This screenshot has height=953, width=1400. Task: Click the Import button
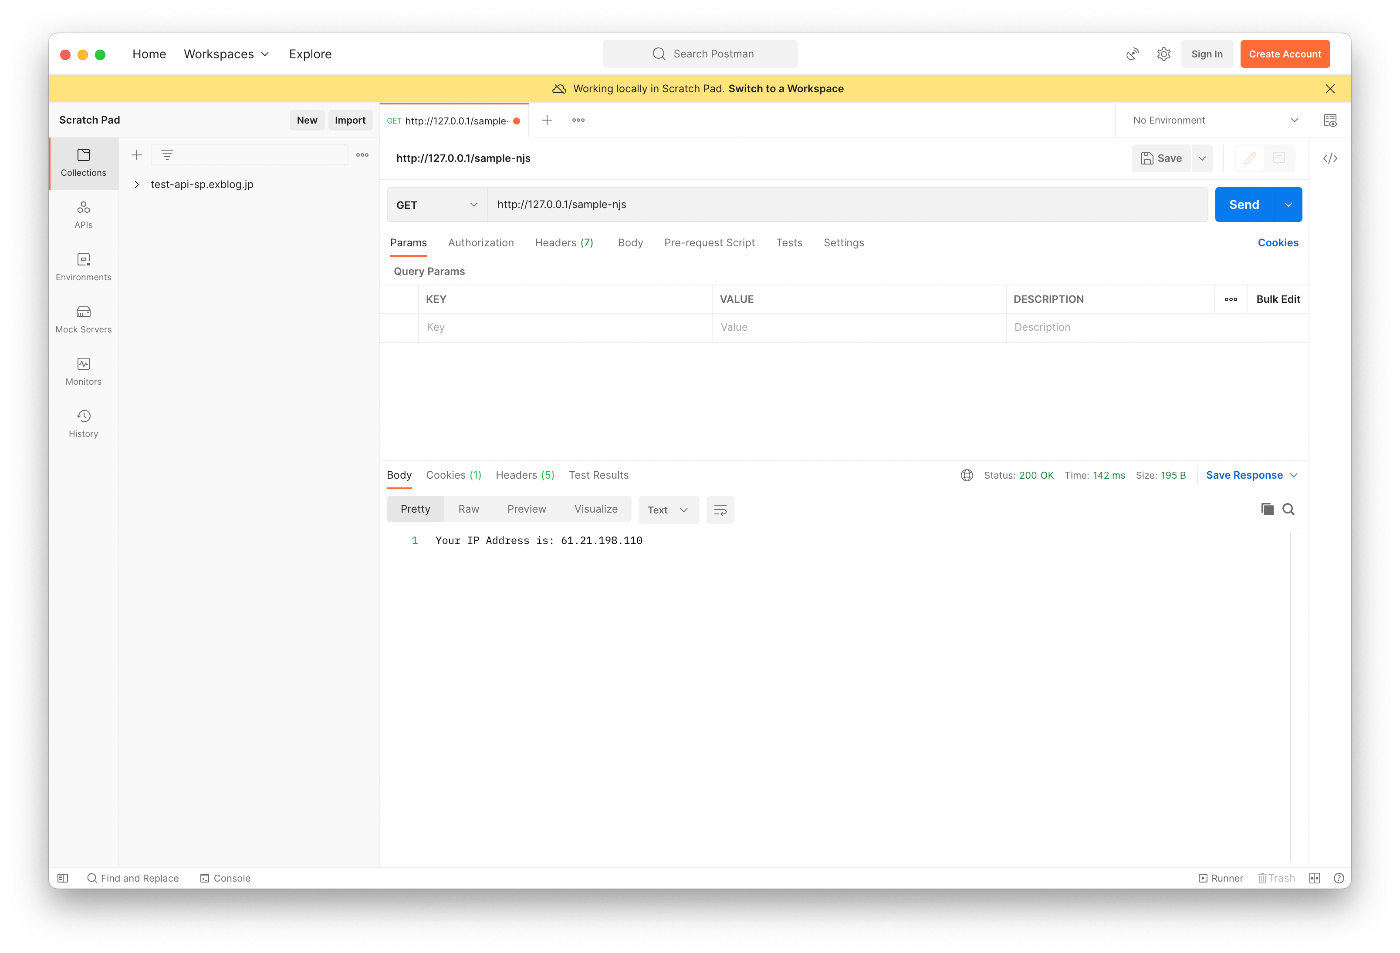pyautogui.click(x=350, y=120)
